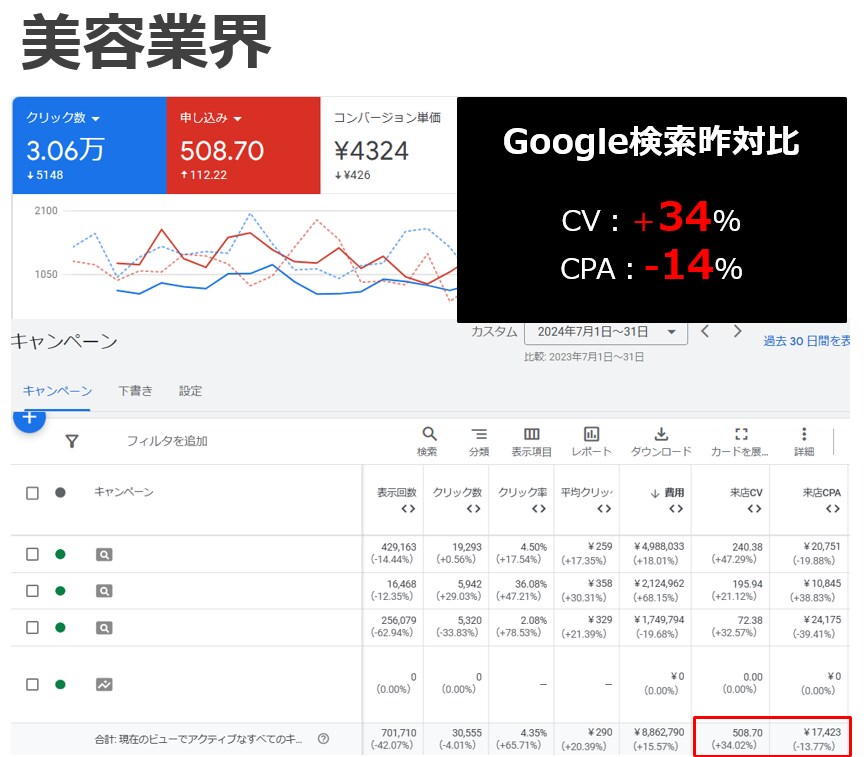Expand the 来店CV column comparison arrows
Screen dimensions: 867x757
[x=754, y=509]
